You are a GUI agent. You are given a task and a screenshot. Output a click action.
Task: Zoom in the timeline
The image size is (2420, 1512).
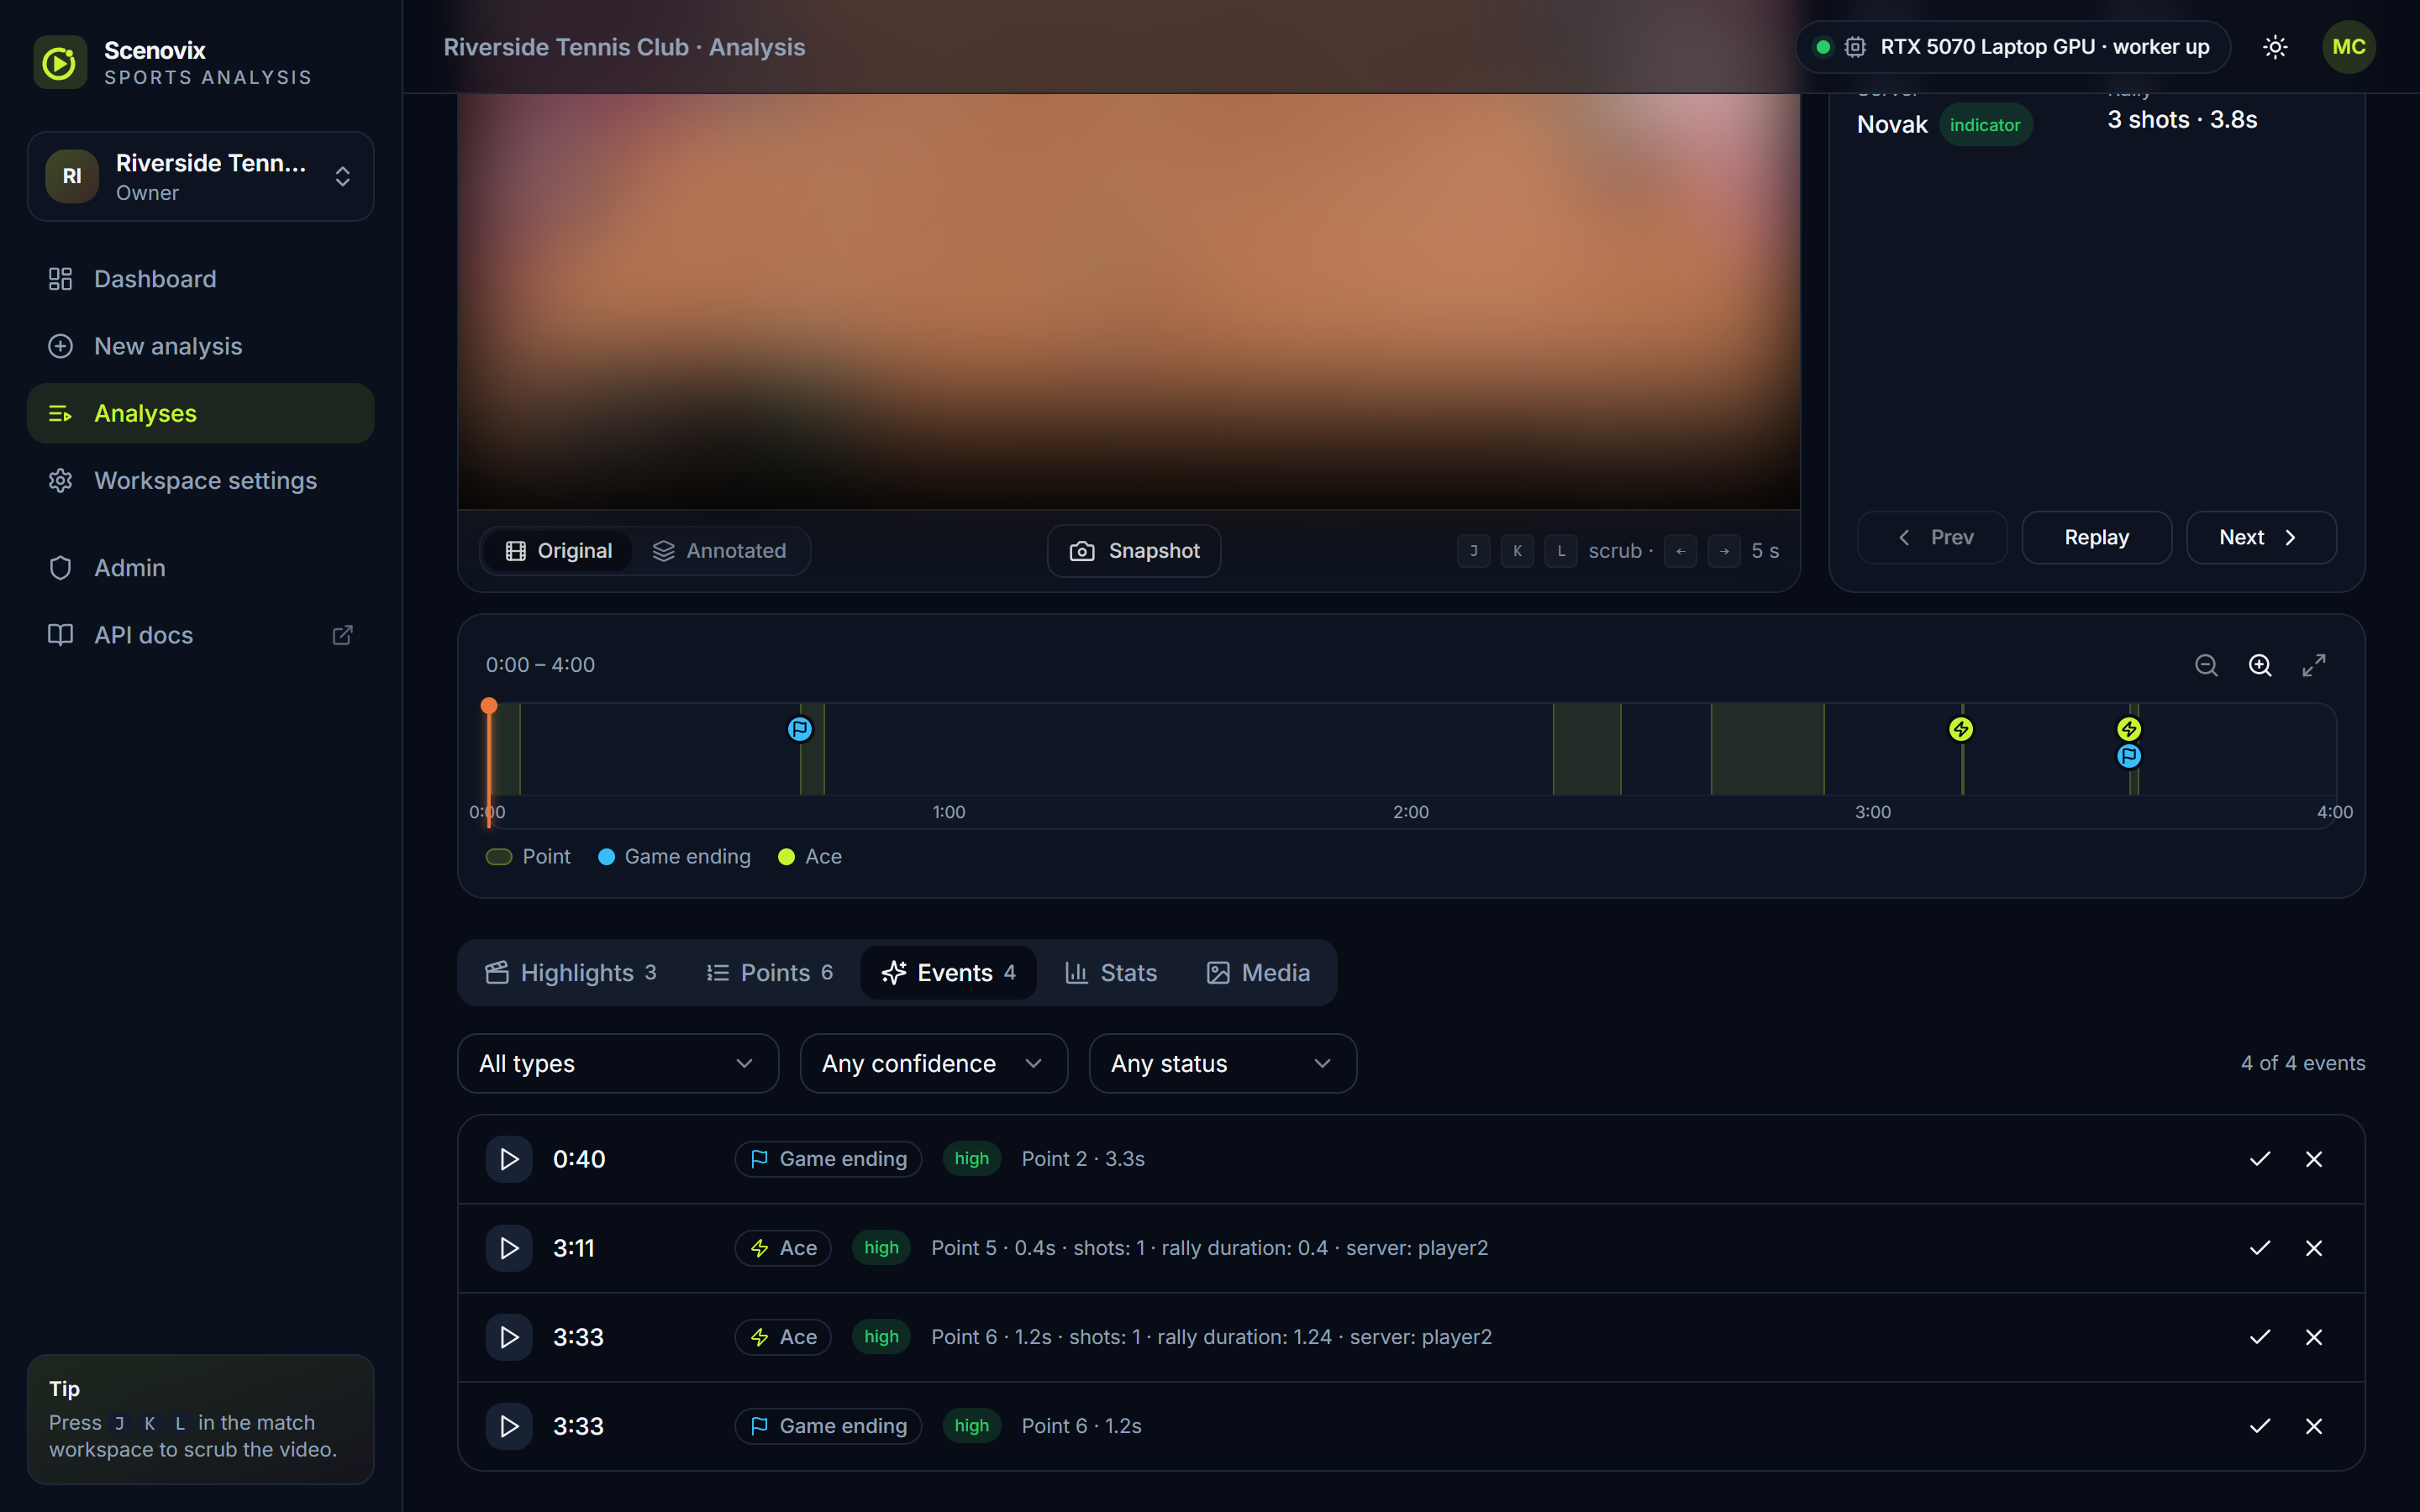coord(2260,665)
